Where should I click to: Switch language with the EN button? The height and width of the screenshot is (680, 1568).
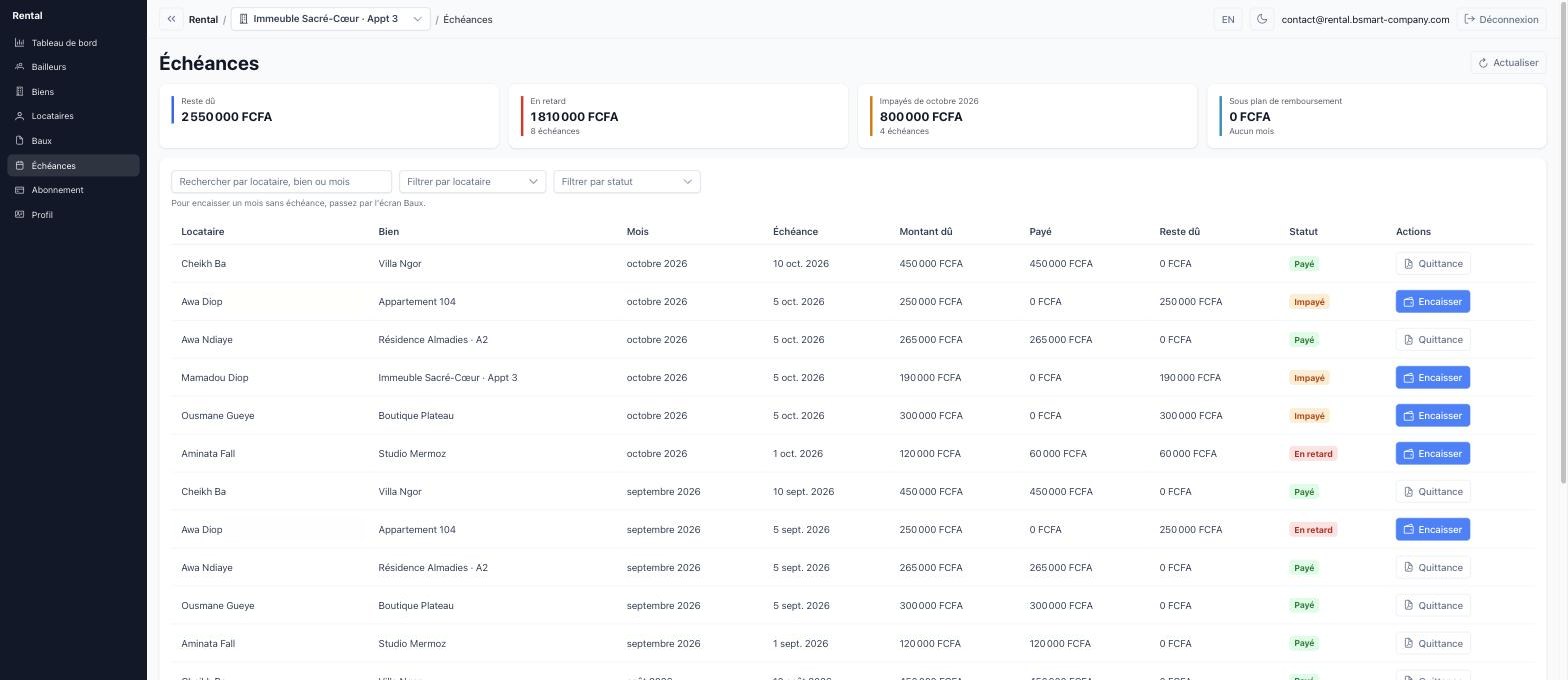(x=1228, y=19)
